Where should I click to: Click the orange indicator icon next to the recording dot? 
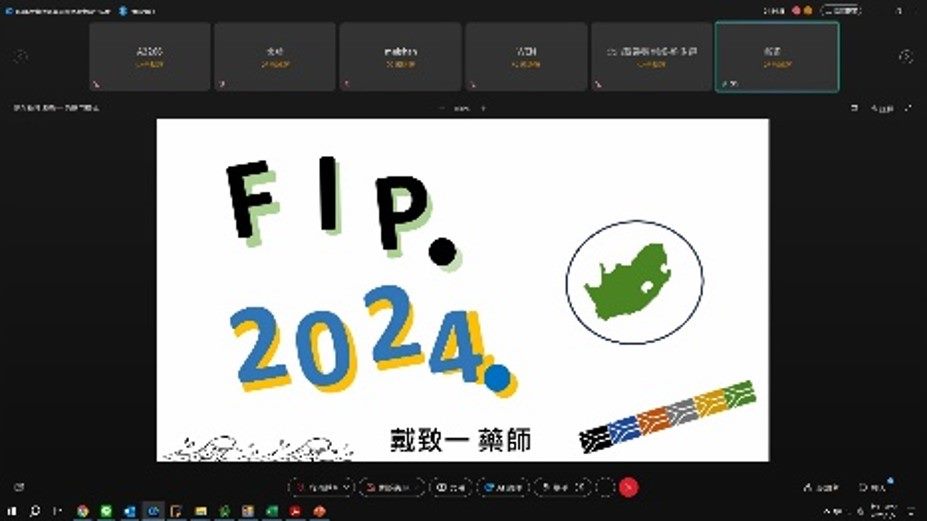808,11
